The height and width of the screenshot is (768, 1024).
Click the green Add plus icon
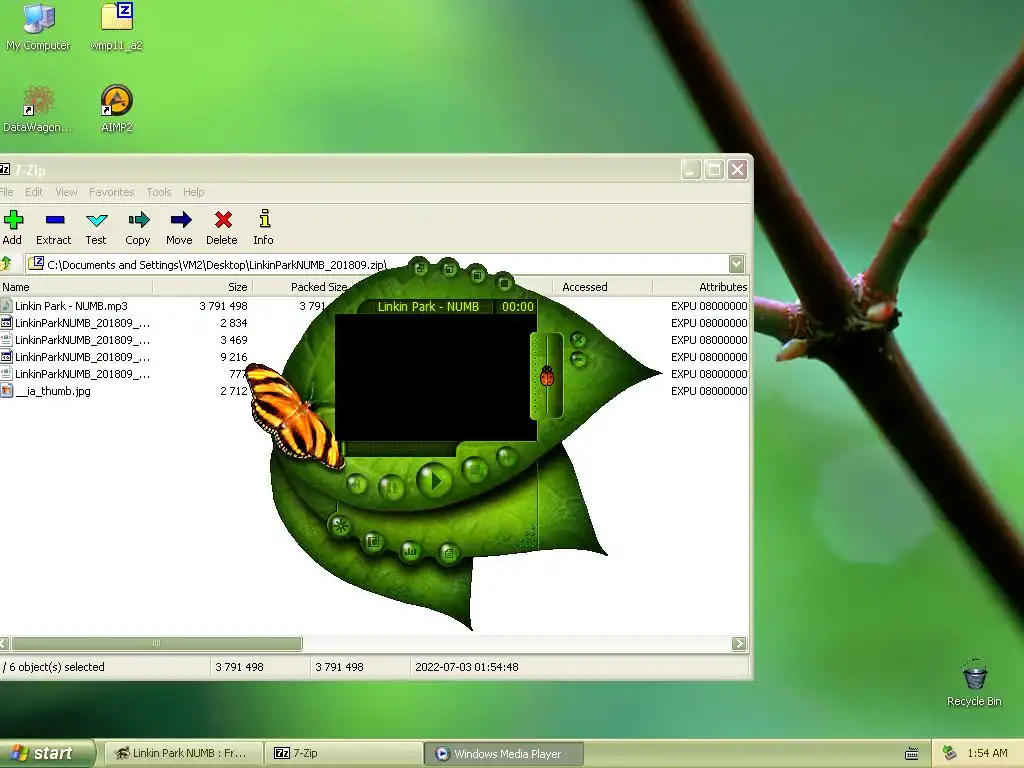(13, 220)
